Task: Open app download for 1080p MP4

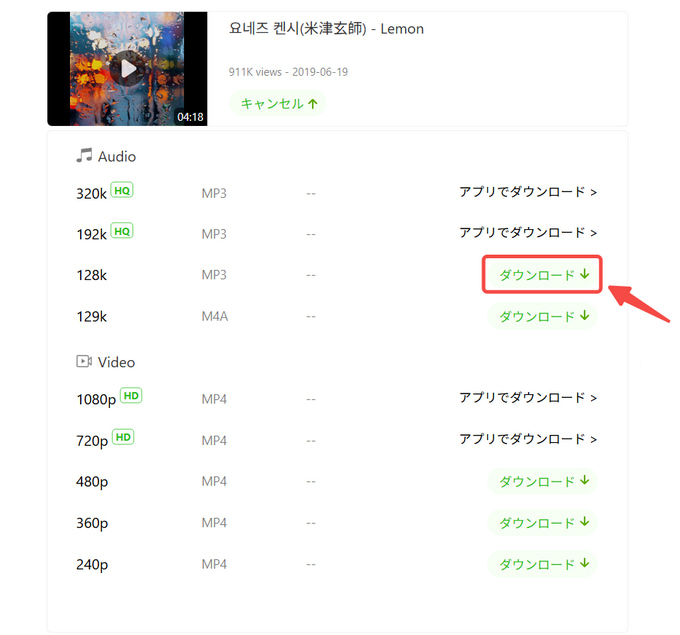Action: coord(528,397)
